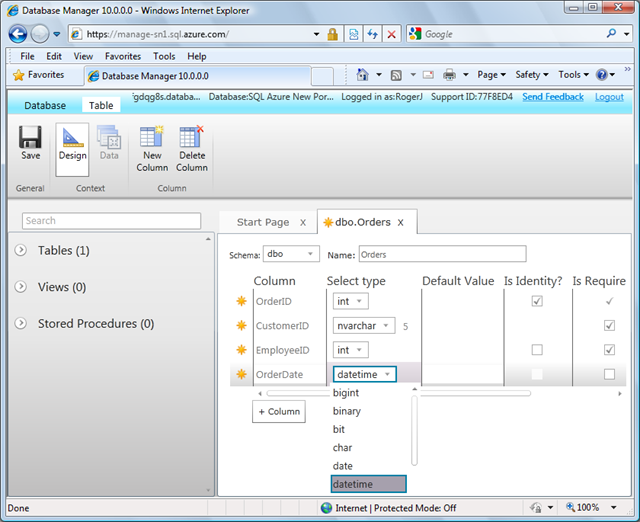Toggle Is Required for CustomerID
Viewport: 640px width, 522px height.
[609, 326]
